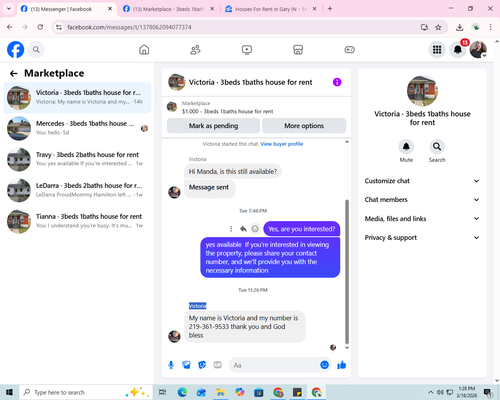The height and width of the screenshot is (400, 500).
Task: Go back using the Marketplace arrow
Action: click(14, 73)
